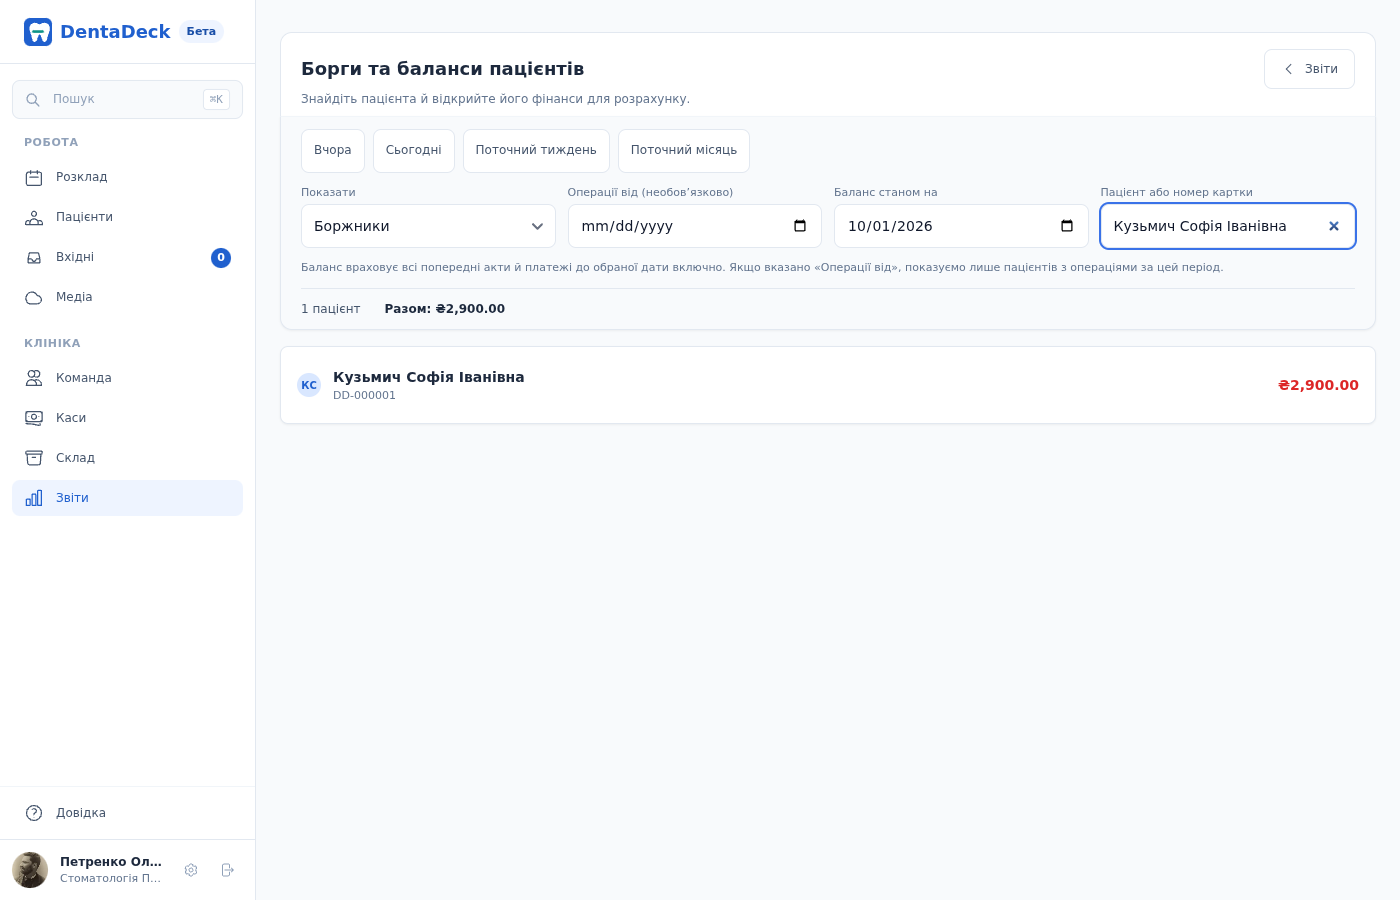Image resolution: width=1400 pixels, height=900 pixels.
Task: Click the Операції від date field
Action: pyautogui.click(x=695, y=226)
